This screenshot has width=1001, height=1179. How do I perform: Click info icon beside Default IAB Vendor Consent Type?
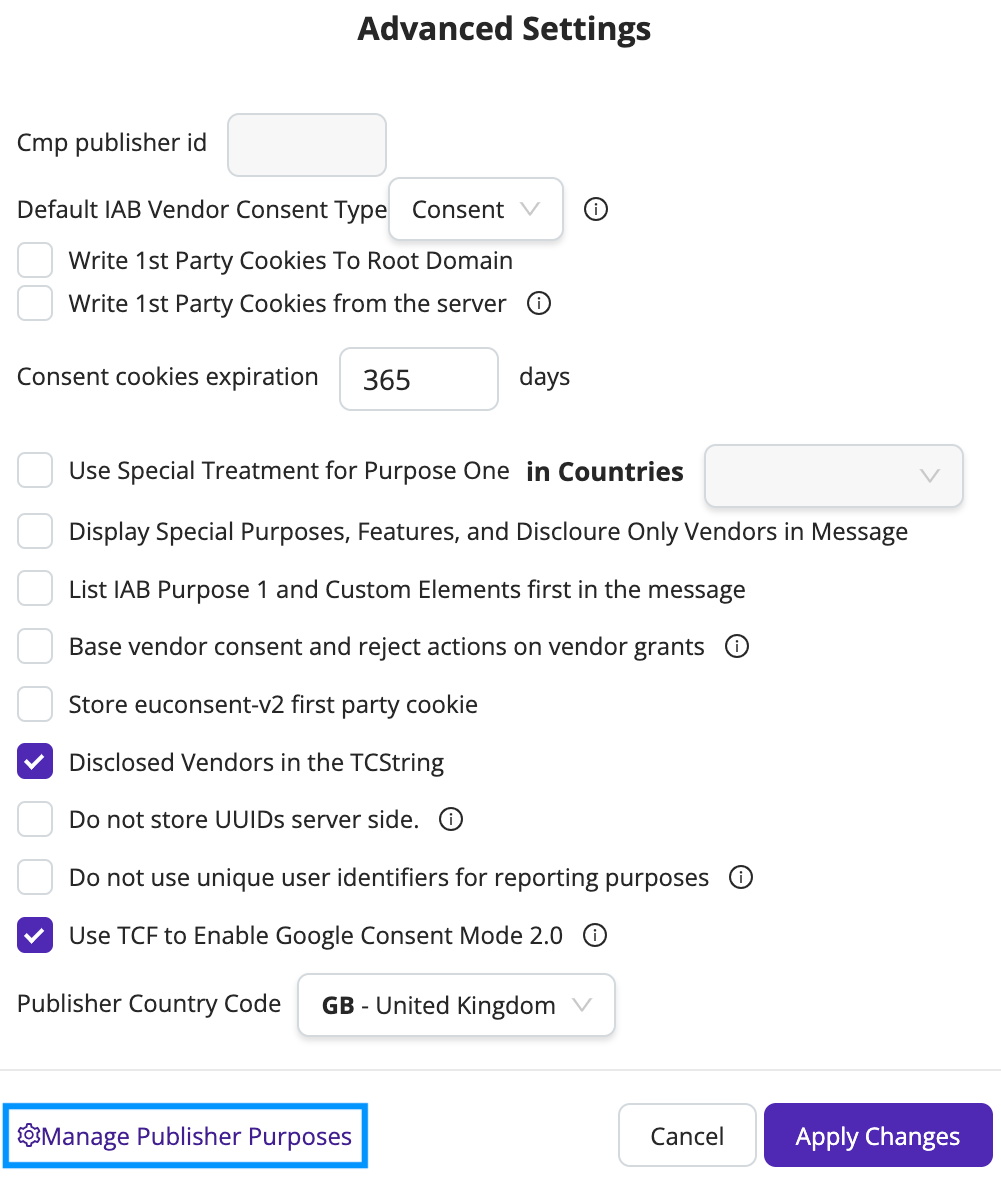coord(596,209)
